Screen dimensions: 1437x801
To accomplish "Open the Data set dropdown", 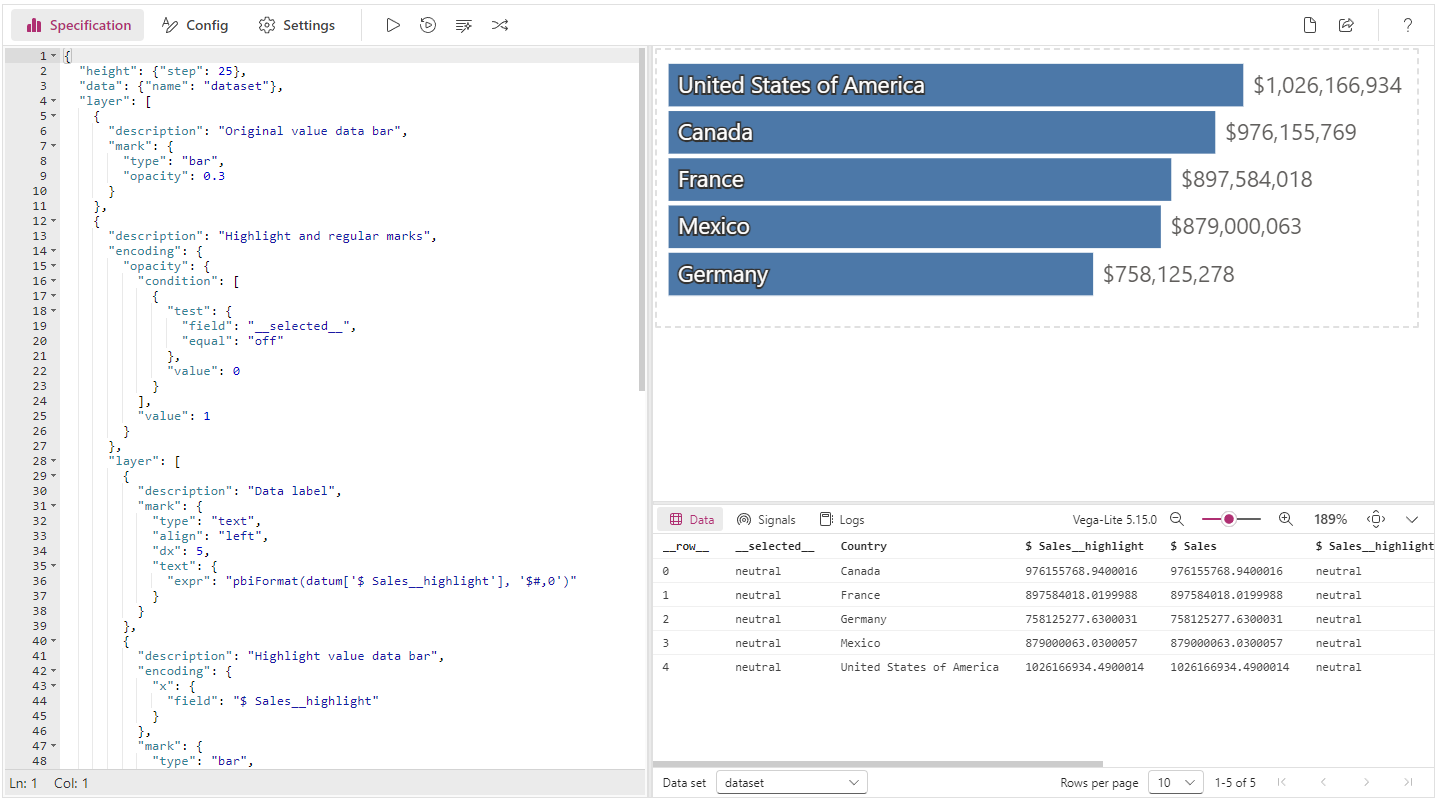I will (792, 782).
